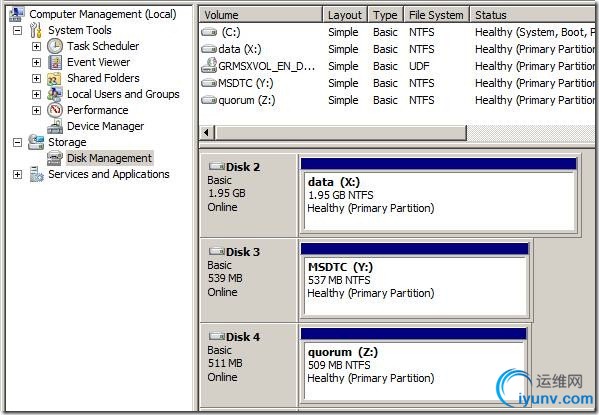Viewport: 599px width, 415px height.
Task: Click the 539 MB size under Disk 3
Action: click(225, 278)
